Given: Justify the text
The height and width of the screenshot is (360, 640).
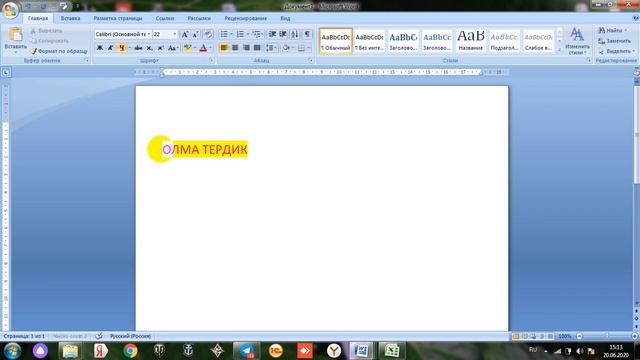Looking at the screenshot, I should tap(257, 48).
